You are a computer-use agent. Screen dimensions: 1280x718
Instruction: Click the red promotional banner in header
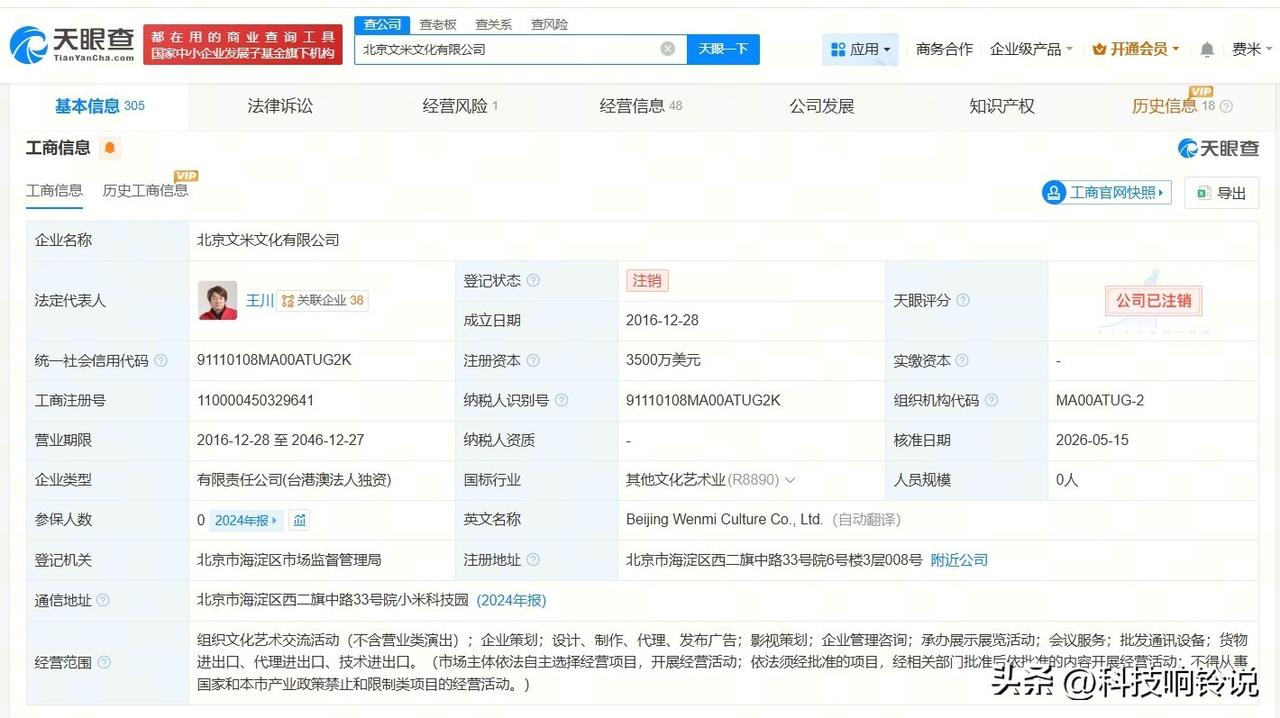243,44
